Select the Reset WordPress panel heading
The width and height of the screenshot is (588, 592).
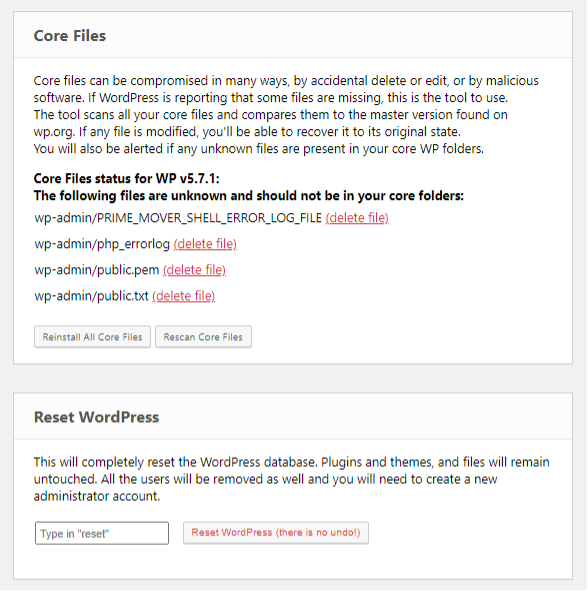point(96,417)
